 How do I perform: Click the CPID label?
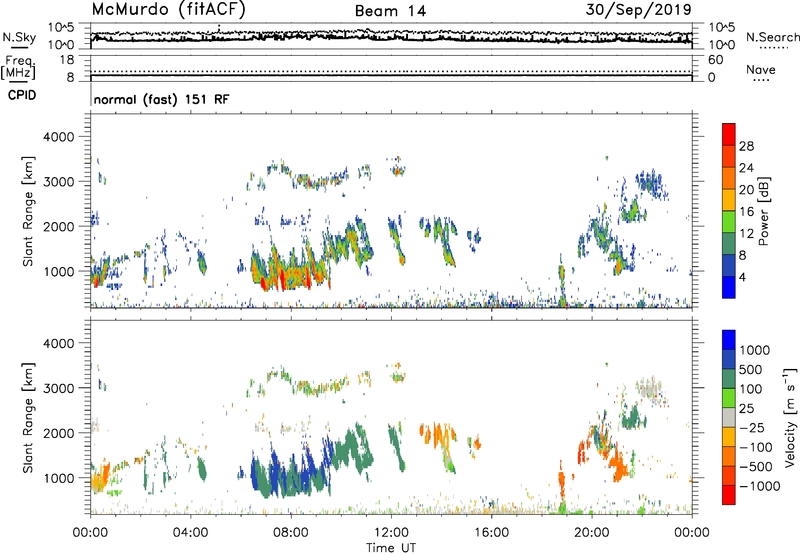tap(22, 95)
